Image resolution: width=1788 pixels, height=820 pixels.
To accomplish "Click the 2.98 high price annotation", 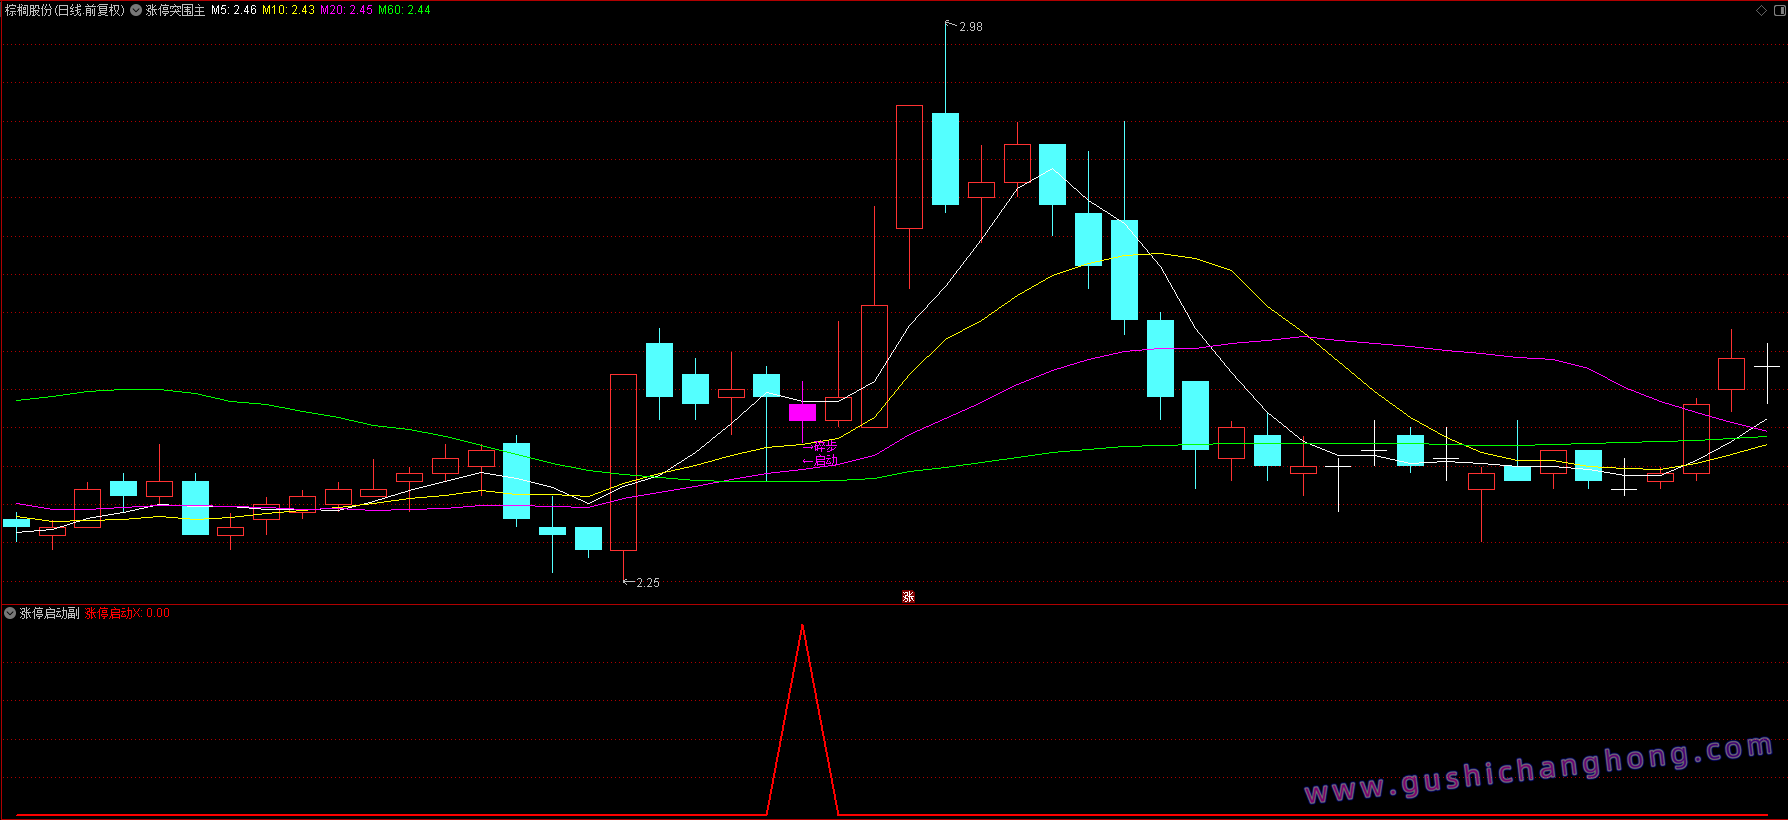I will pos(970,27).
